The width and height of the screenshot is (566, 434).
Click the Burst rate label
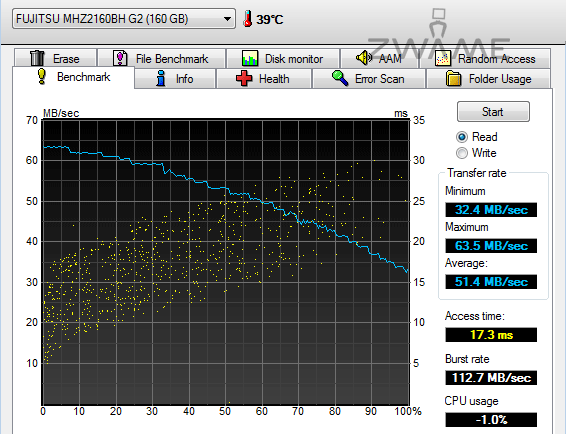pyautogui.click(x=467, y=359)
